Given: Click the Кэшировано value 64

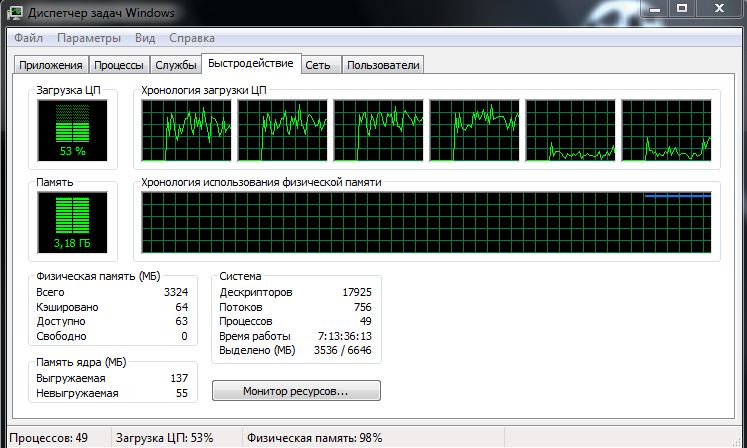Looking at the screenshot, I should tap(182, 307).
